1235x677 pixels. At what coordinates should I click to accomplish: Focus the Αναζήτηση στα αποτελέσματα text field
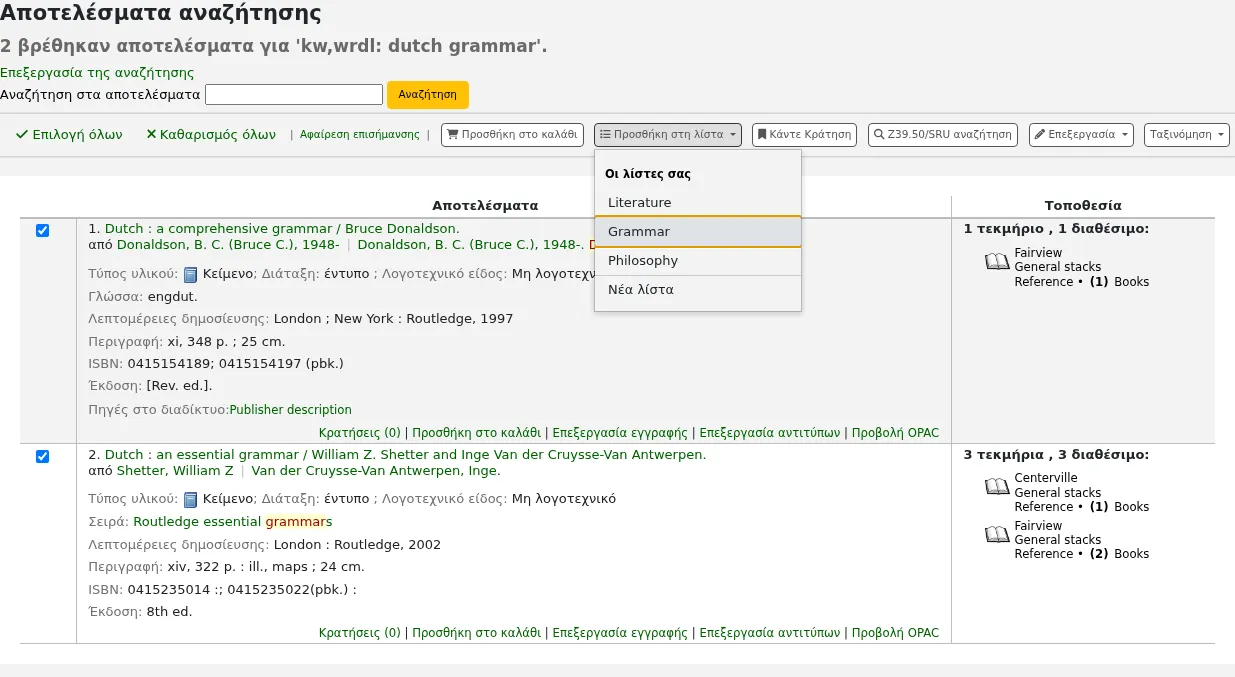click(x=294, y=94)
